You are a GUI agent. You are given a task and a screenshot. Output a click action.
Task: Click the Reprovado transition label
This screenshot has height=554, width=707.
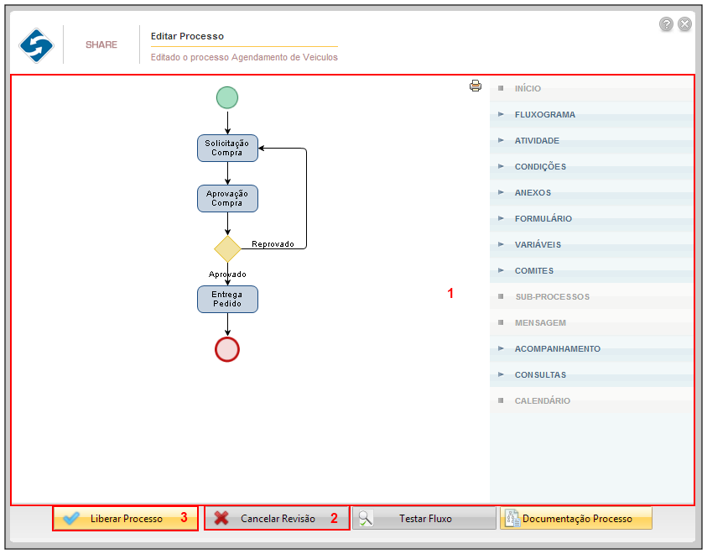pyautogui.click(x=273, y=244)
